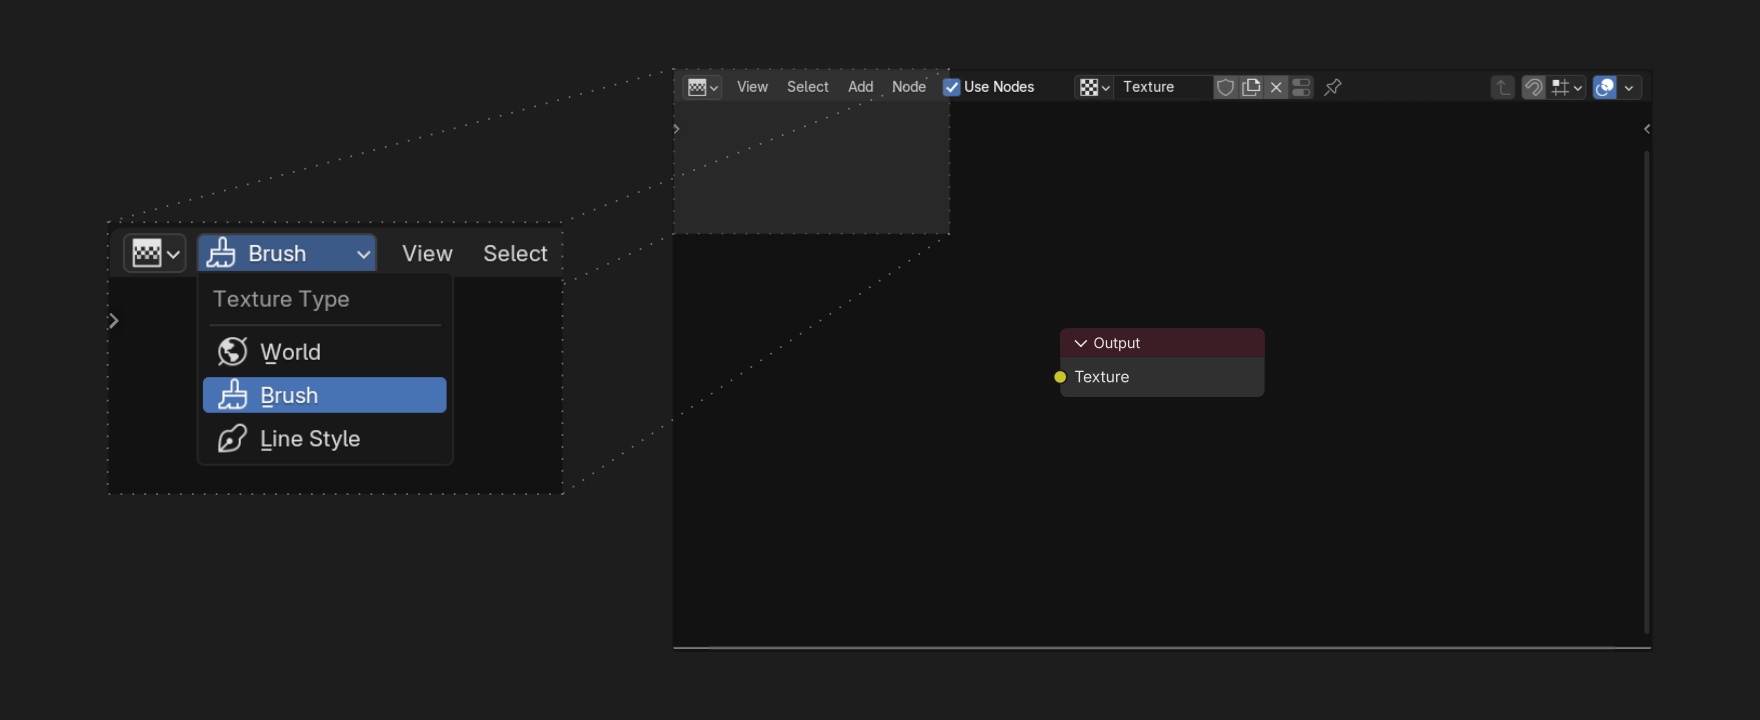The image size is (1760, 720).
Task: Open the Select menu in the main editor header
Action: pos(807,87)
